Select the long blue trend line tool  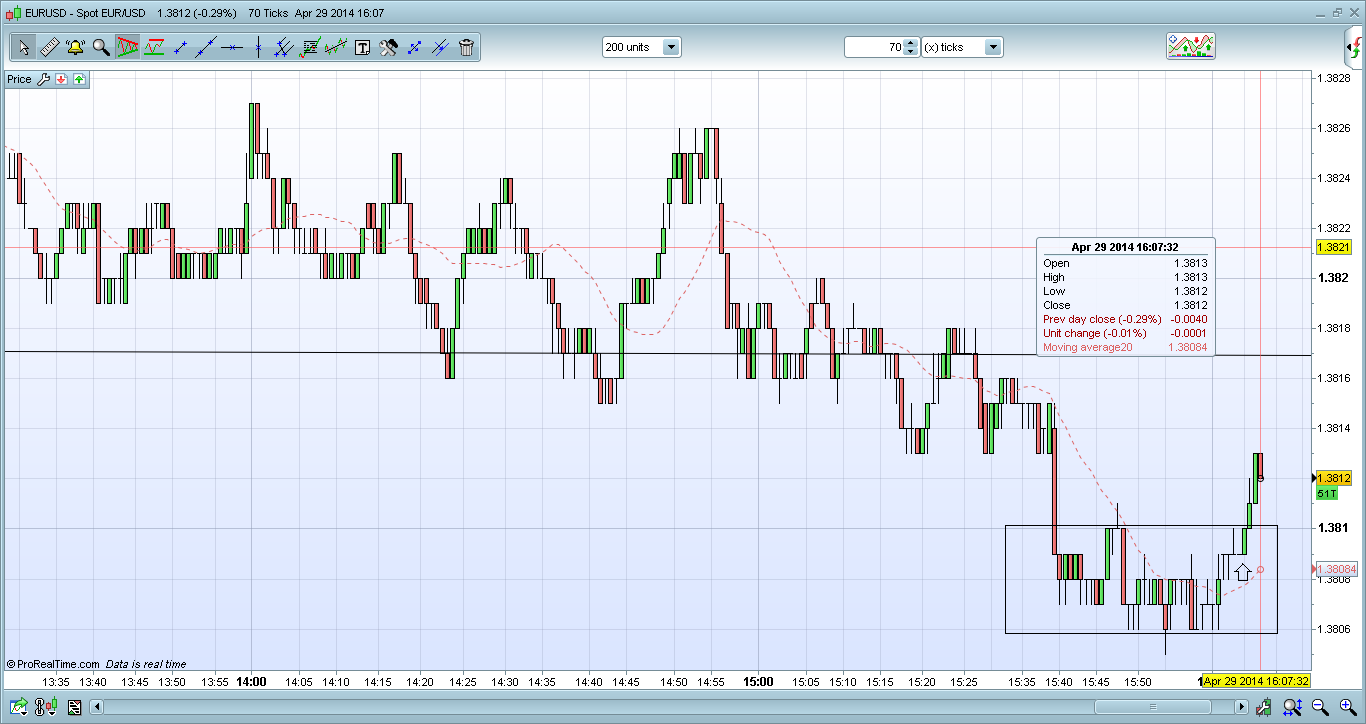pos(206,47)
